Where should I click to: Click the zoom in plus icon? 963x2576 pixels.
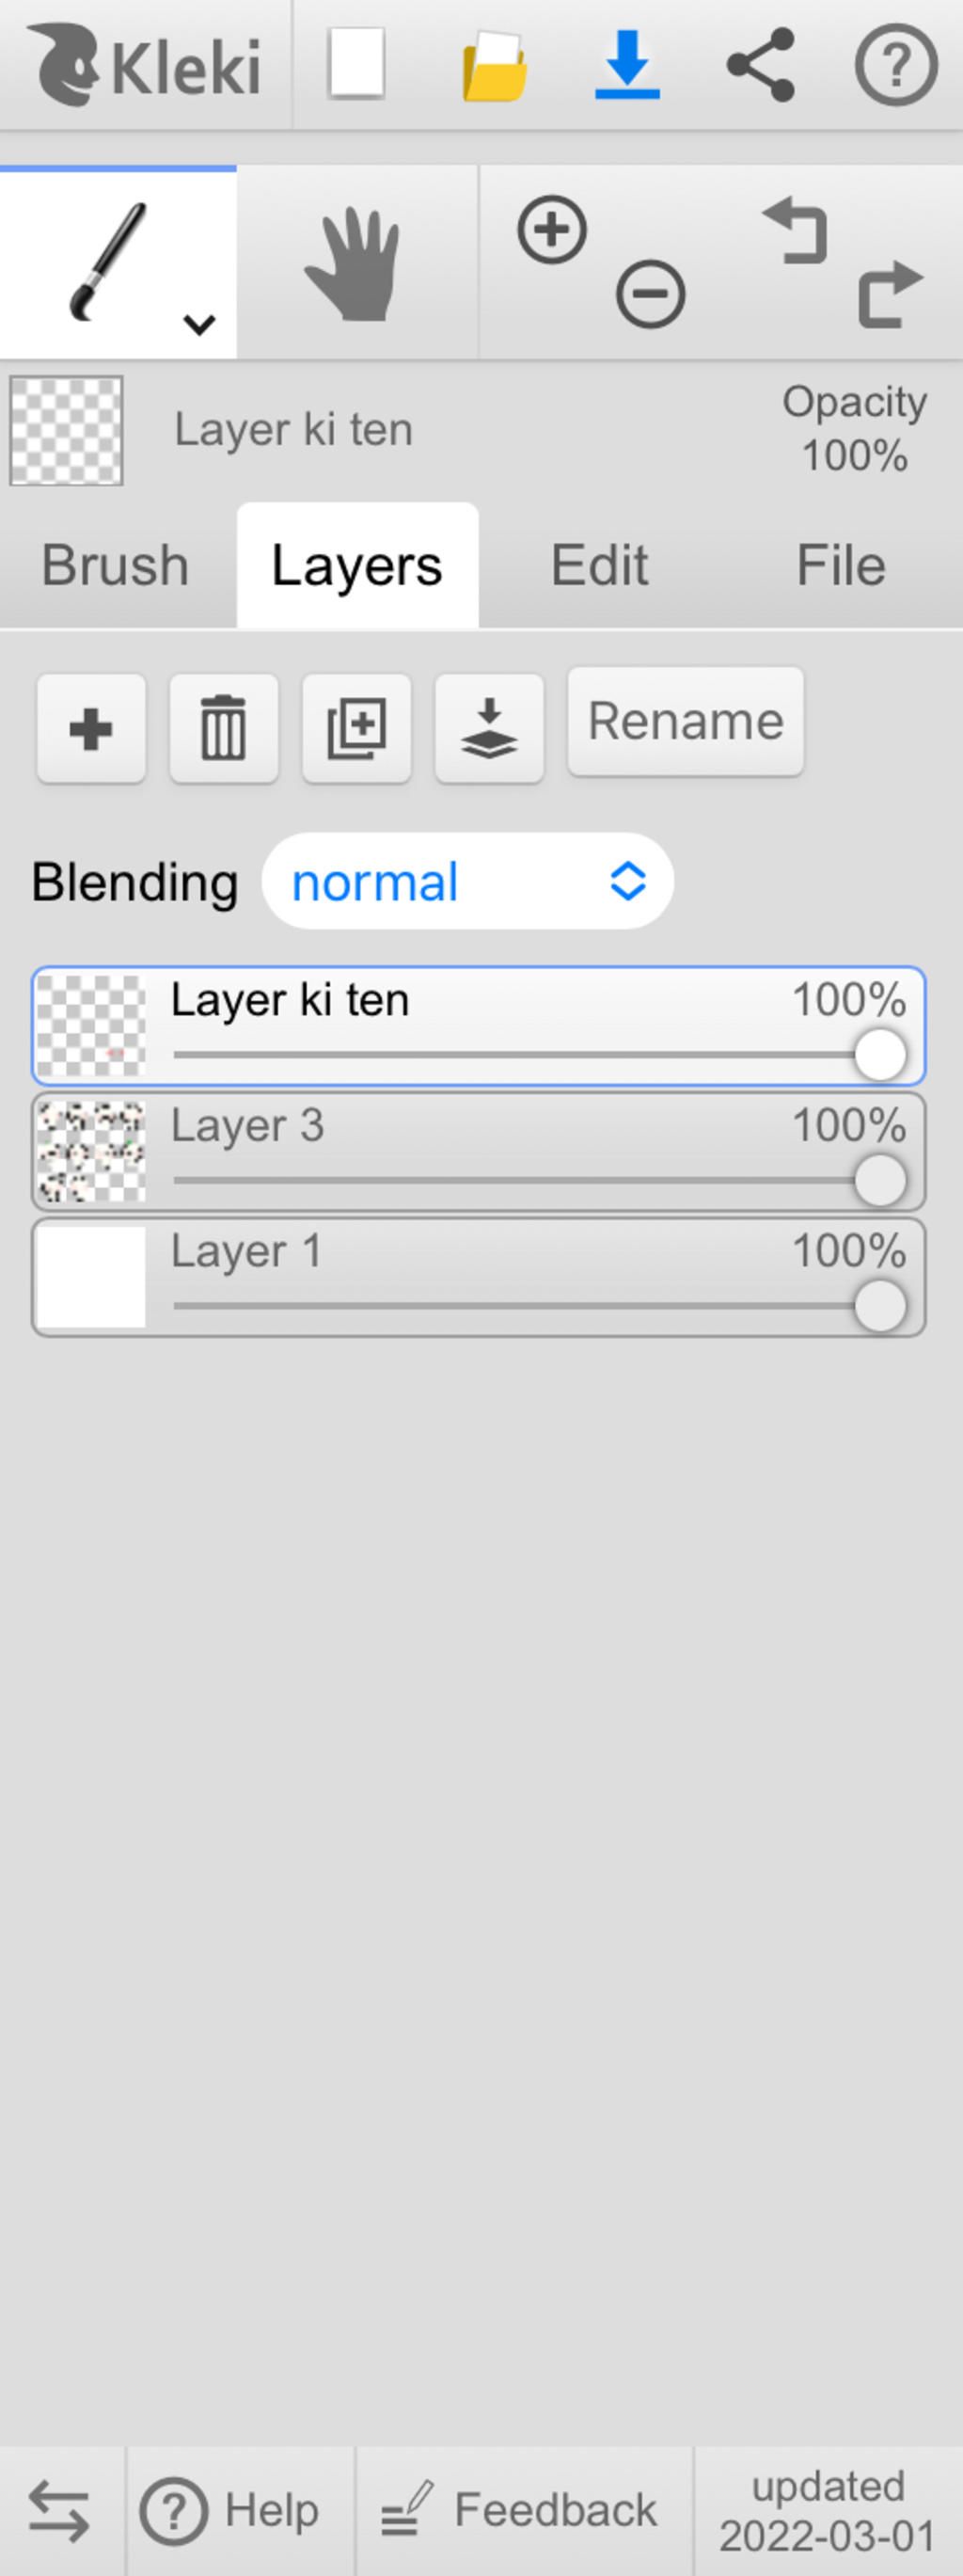coord(552,230)
